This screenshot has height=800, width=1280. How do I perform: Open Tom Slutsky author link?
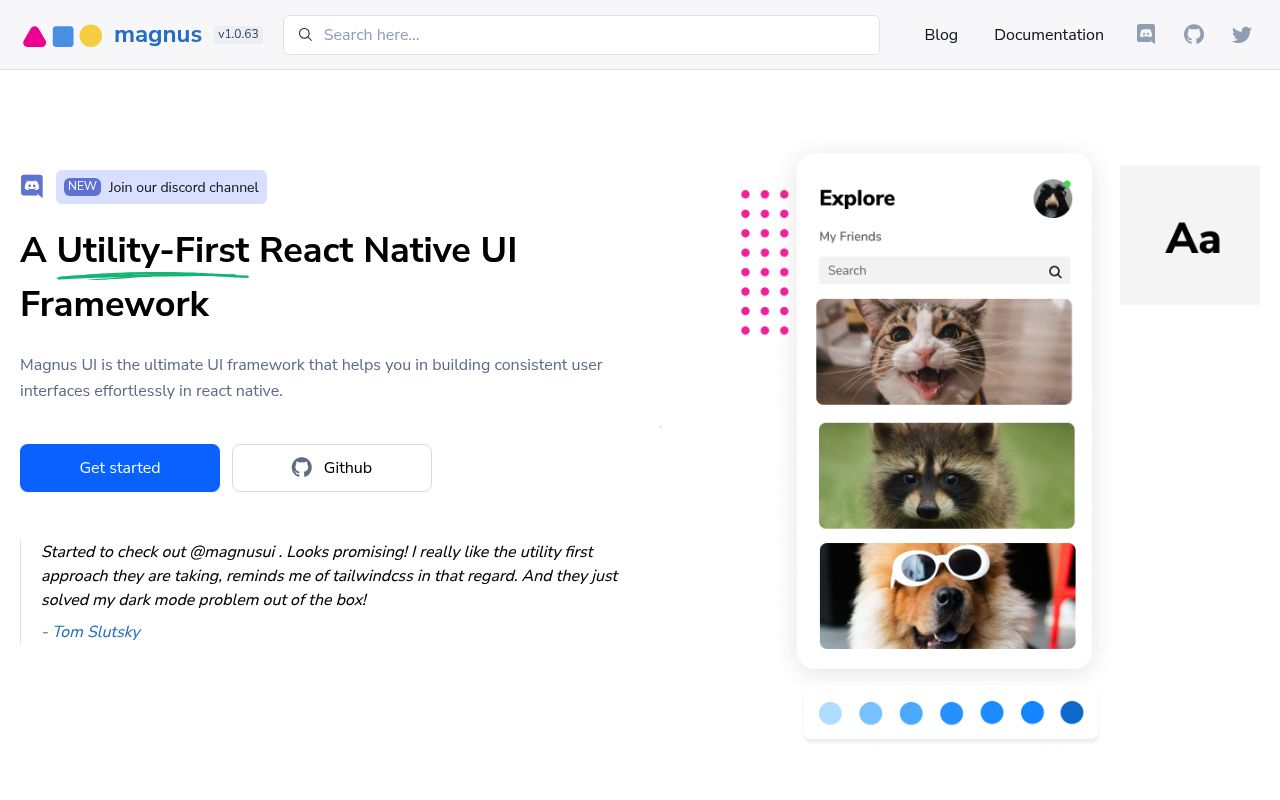point(91,632)
